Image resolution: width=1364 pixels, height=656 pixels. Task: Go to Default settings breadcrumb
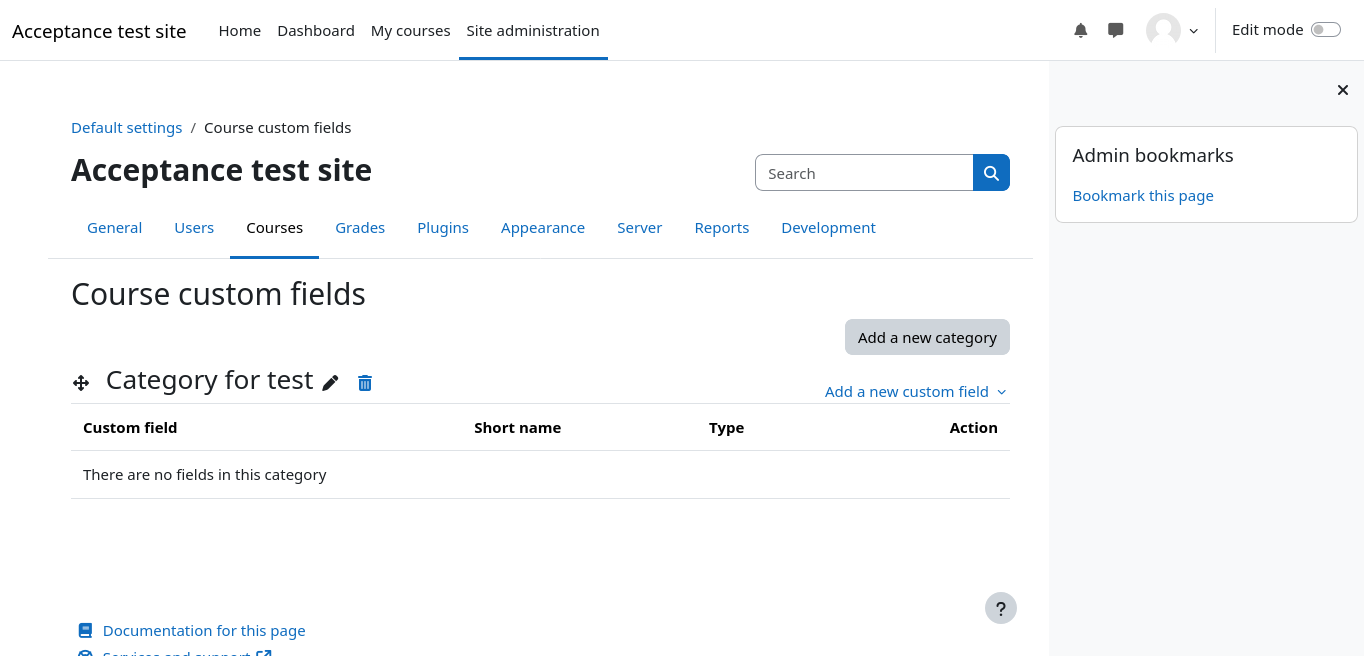(127, 128)
